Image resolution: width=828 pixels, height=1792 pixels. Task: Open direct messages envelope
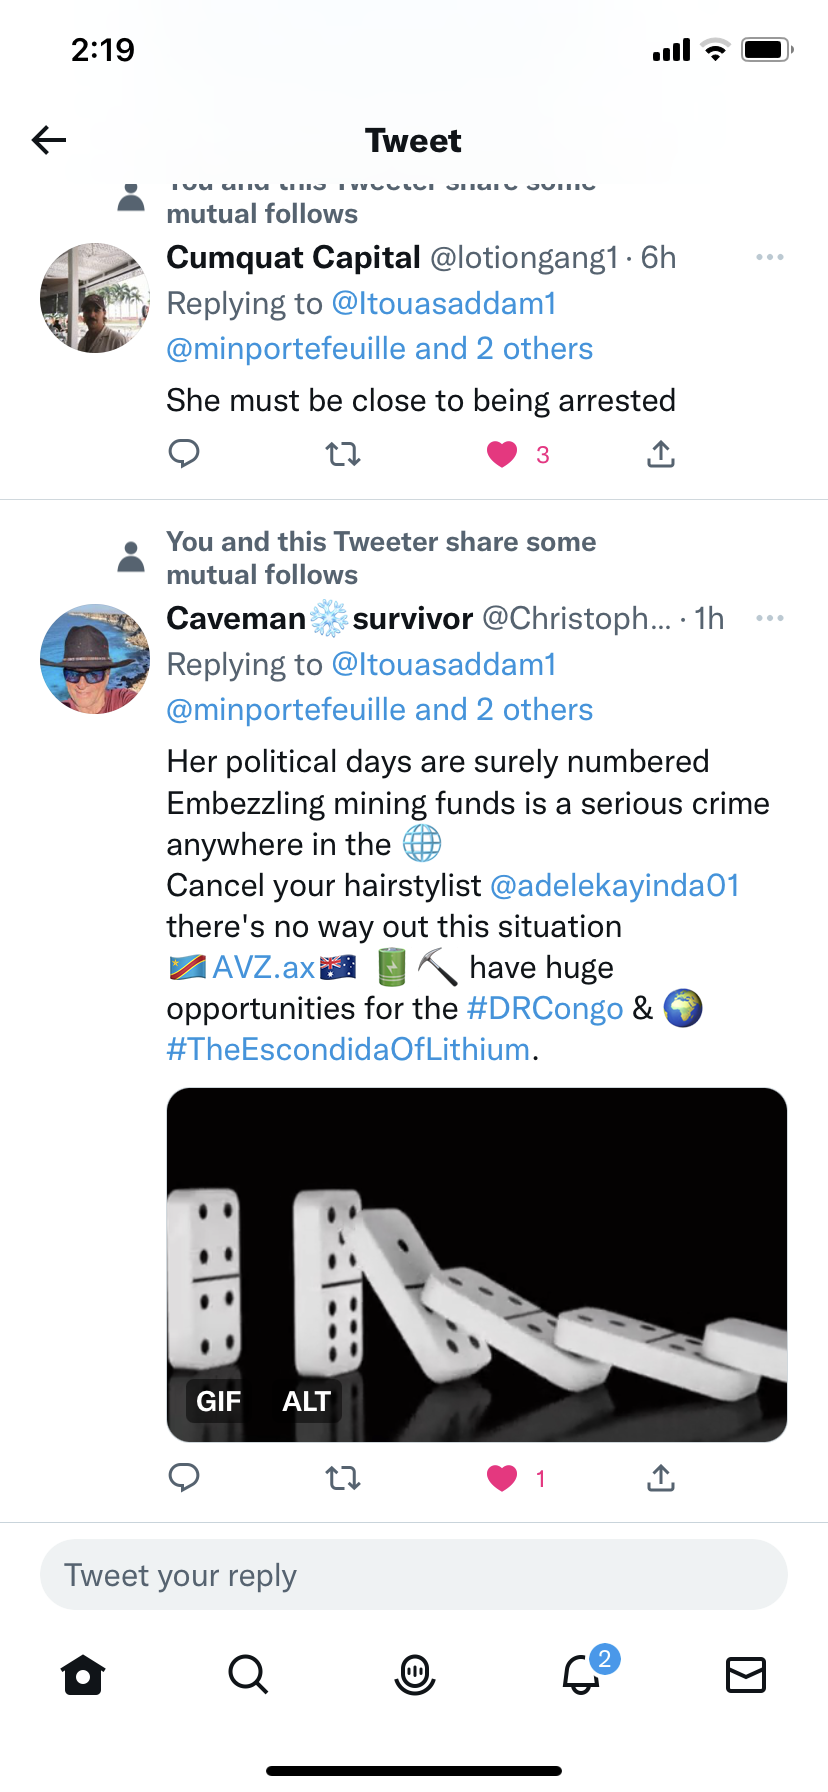click(746, 1674)
